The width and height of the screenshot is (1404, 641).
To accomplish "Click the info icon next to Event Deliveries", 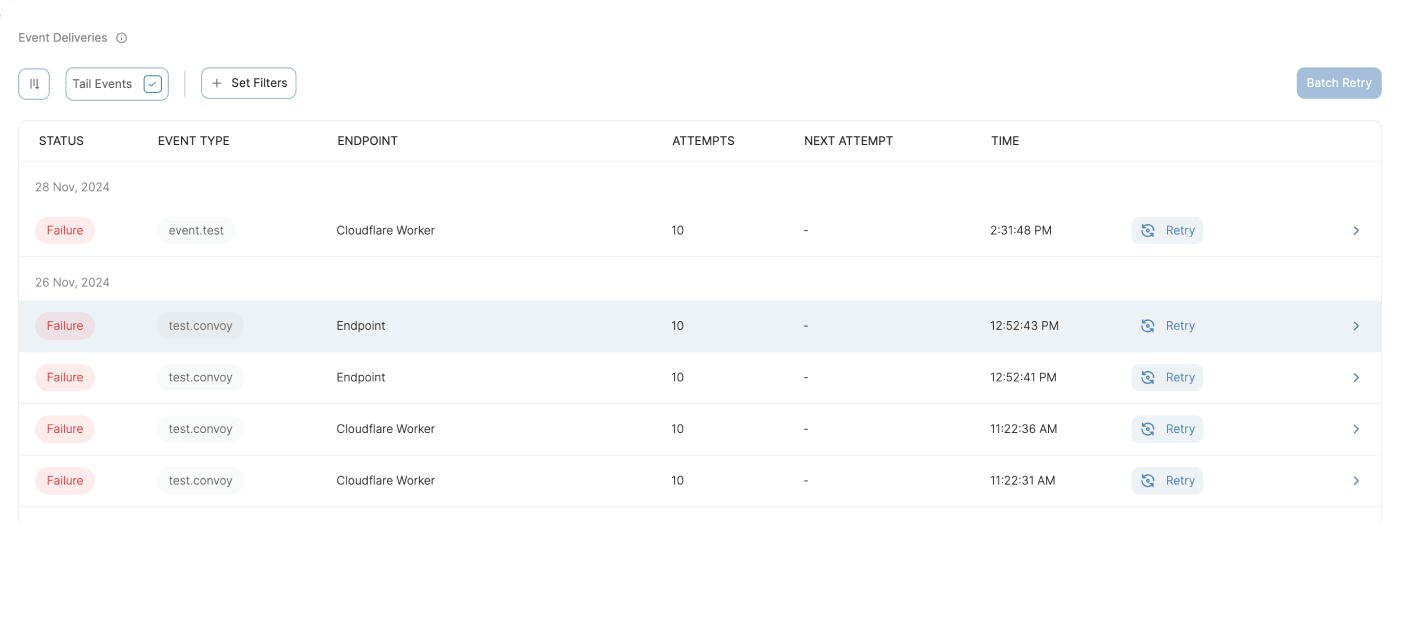I will click(x=122, y=38).
